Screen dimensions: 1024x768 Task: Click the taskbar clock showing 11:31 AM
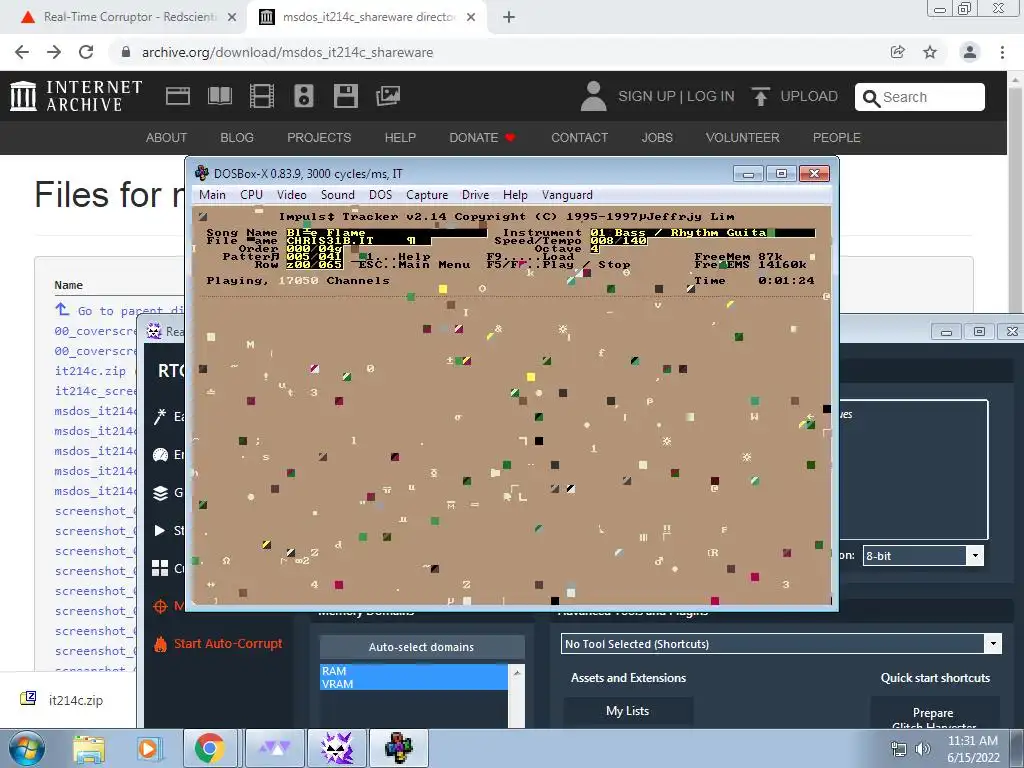tap(972, 748)
